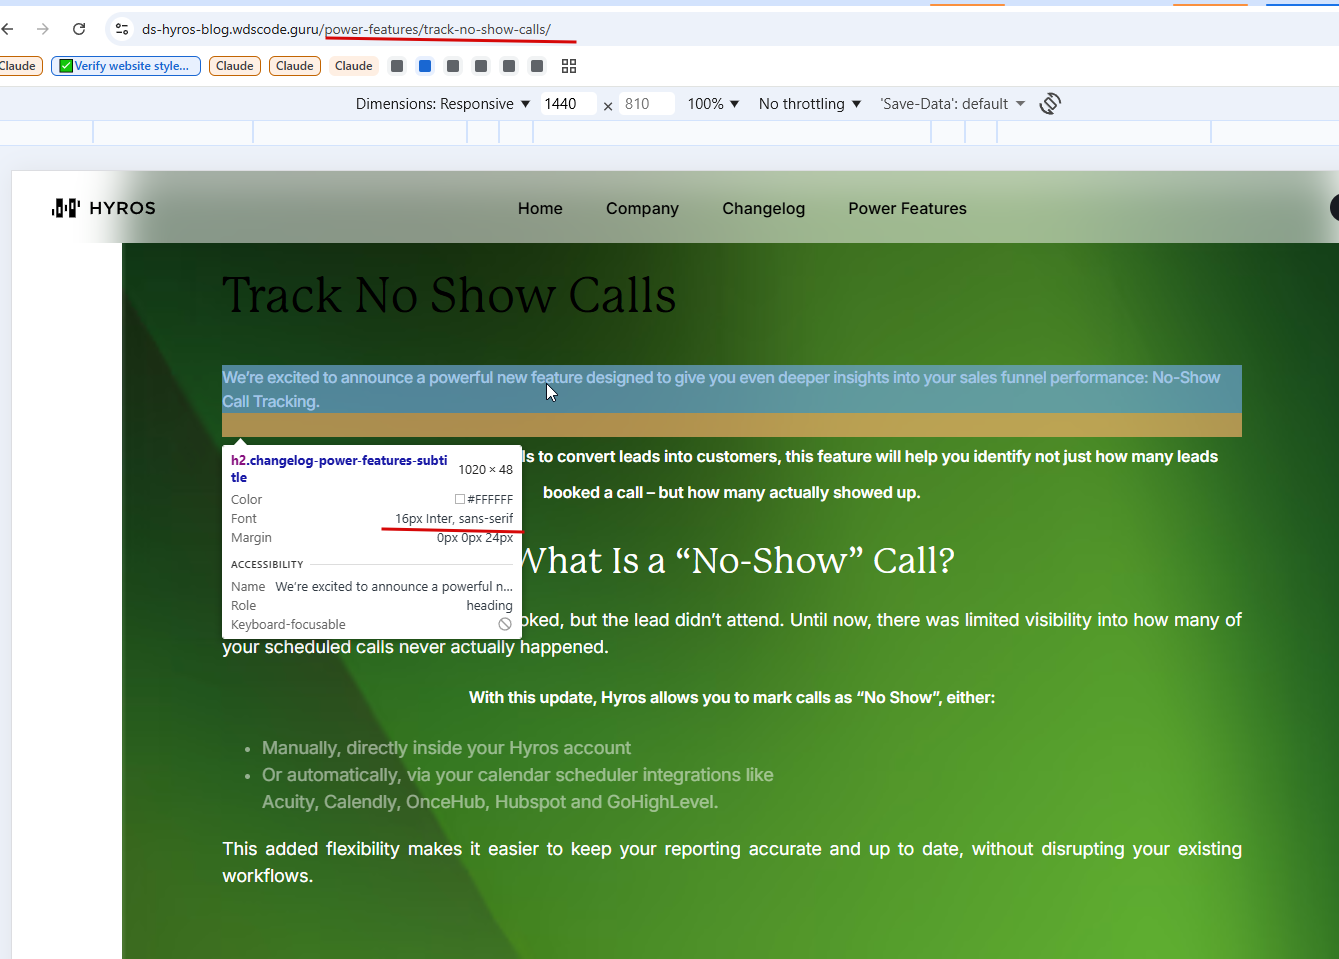
Task: Click the 'What Is a "No-Show" Call?' heading
Action: (737, 561)
